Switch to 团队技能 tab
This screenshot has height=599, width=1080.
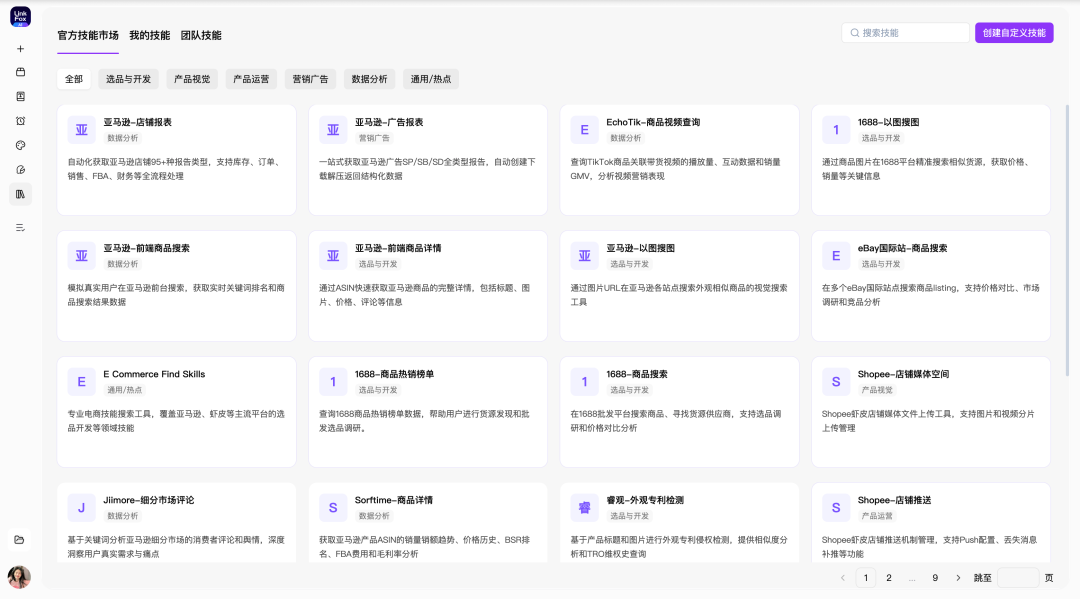point(201,35)
